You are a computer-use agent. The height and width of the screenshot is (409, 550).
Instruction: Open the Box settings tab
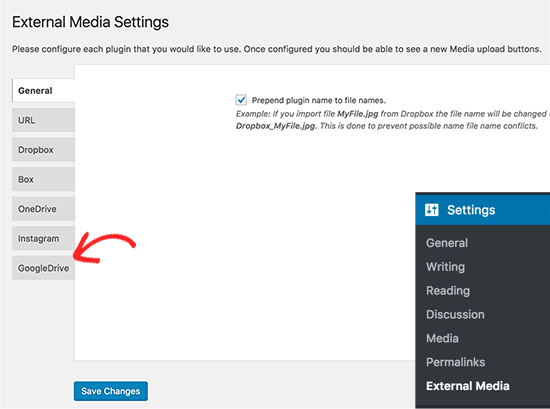[43, 179]
